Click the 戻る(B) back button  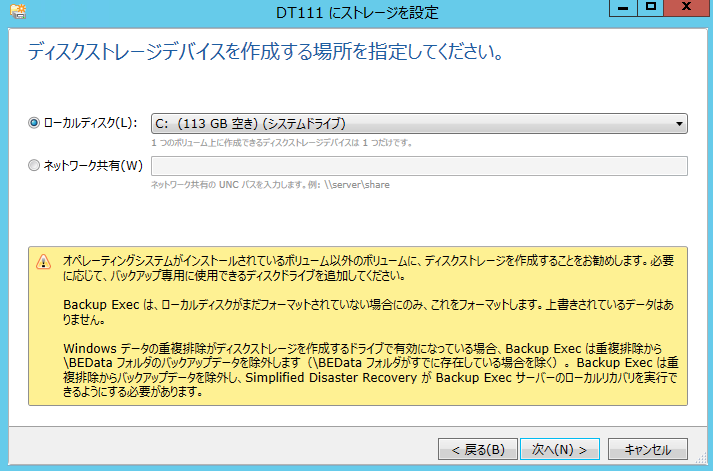[x=477, y=449]
